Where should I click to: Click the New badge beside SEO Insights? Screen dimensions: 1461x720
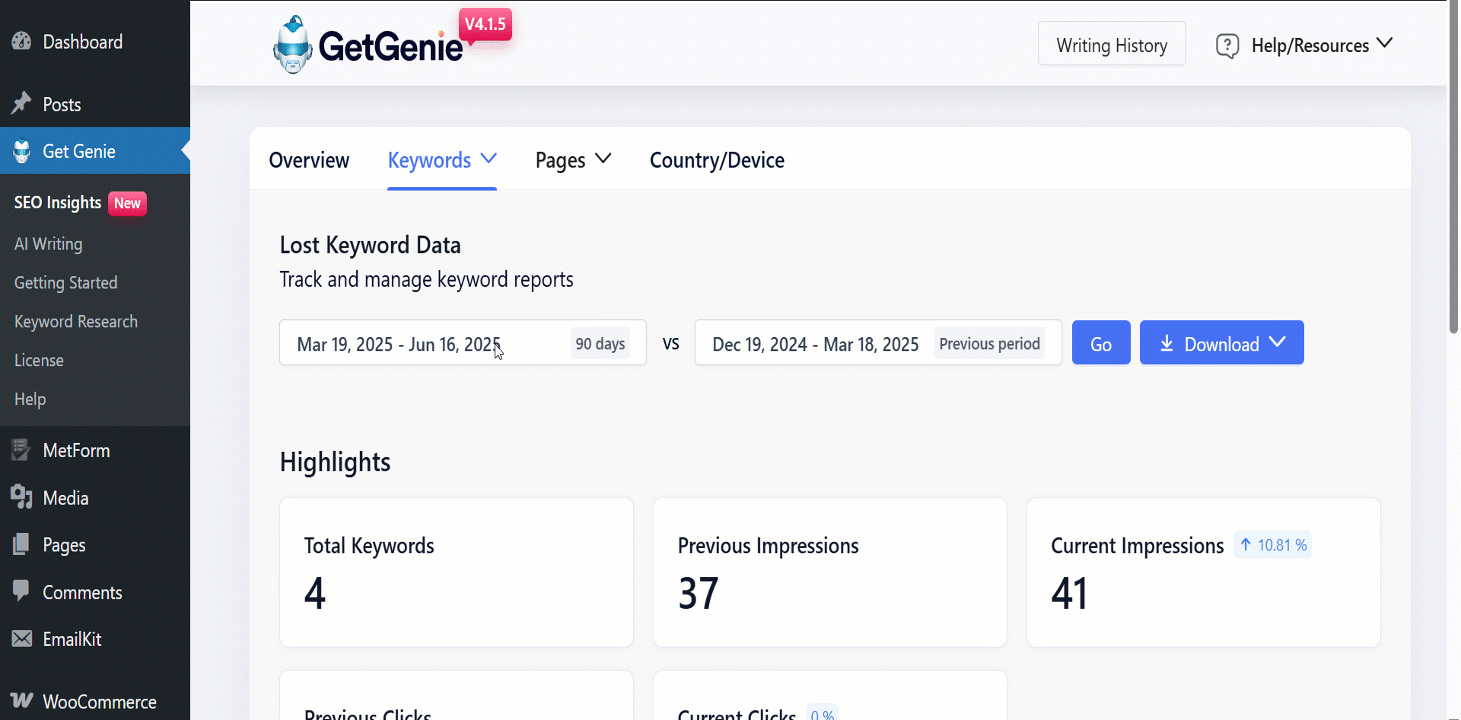tap(127, 203)
